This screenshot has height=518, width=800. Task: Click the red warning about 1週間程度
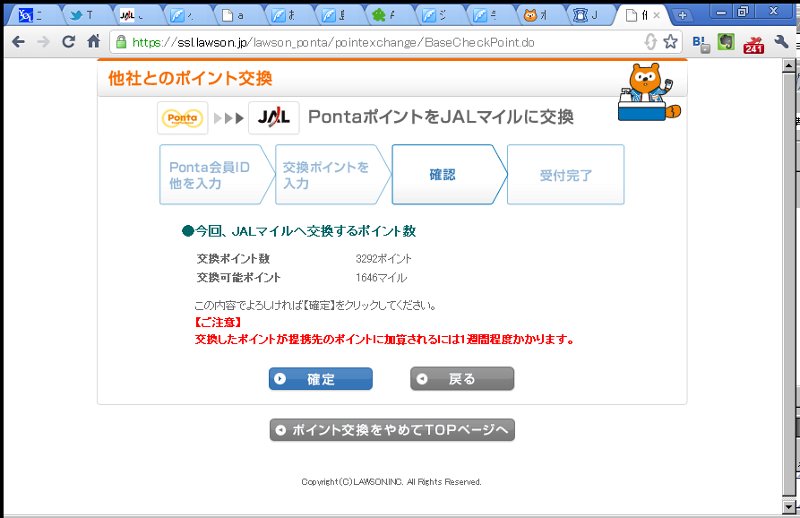click(x=385, y=339)
